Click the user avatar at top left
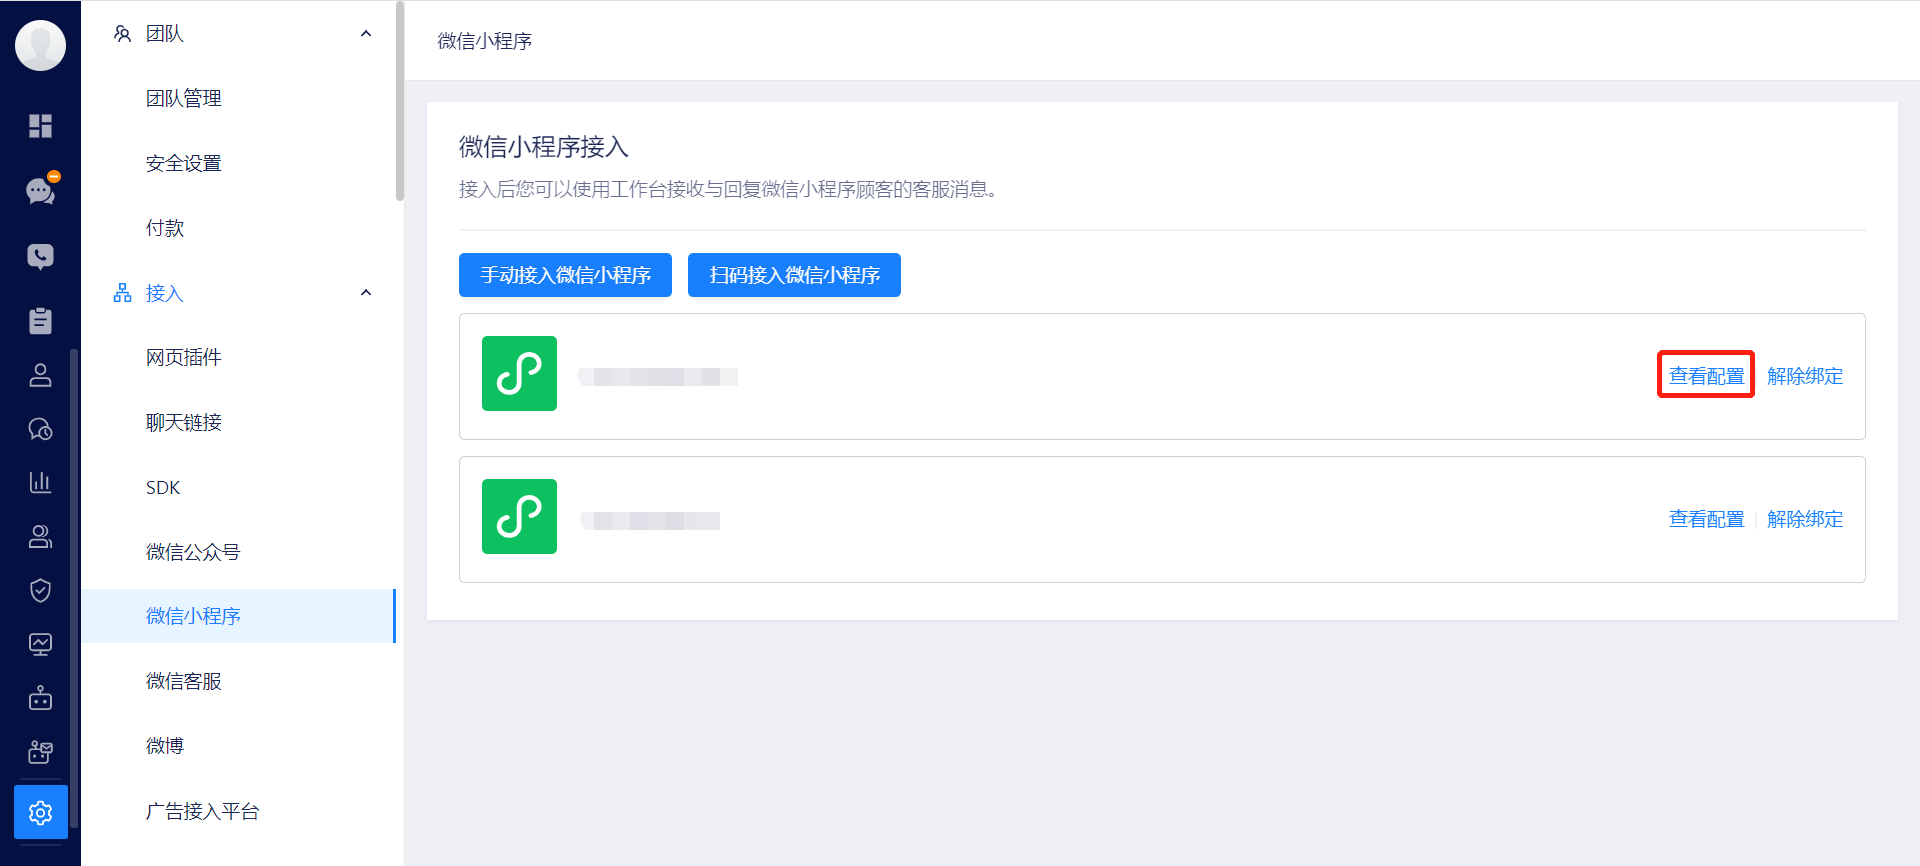 [x=41, y=45]
